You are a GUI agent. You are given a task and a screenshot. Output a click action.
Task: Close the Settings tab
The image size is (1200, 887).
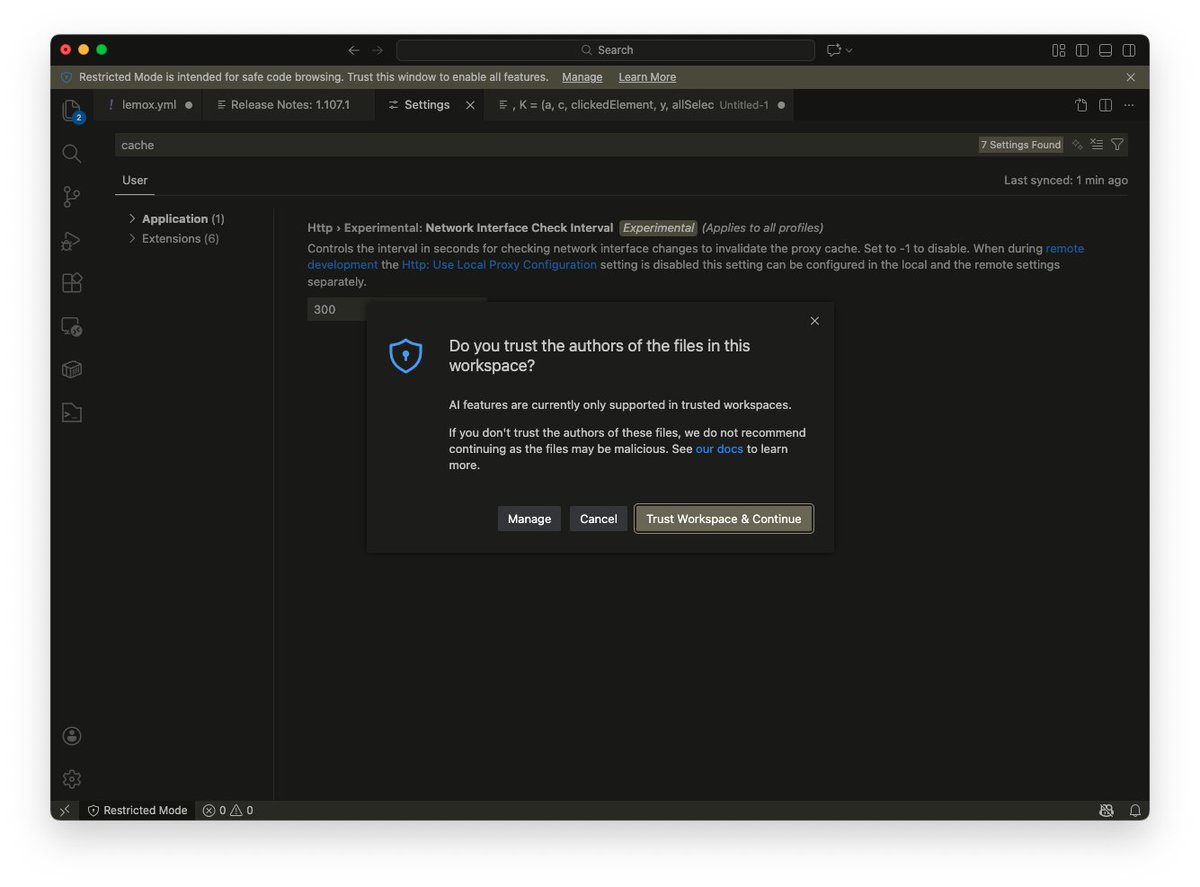pos(470,105)
